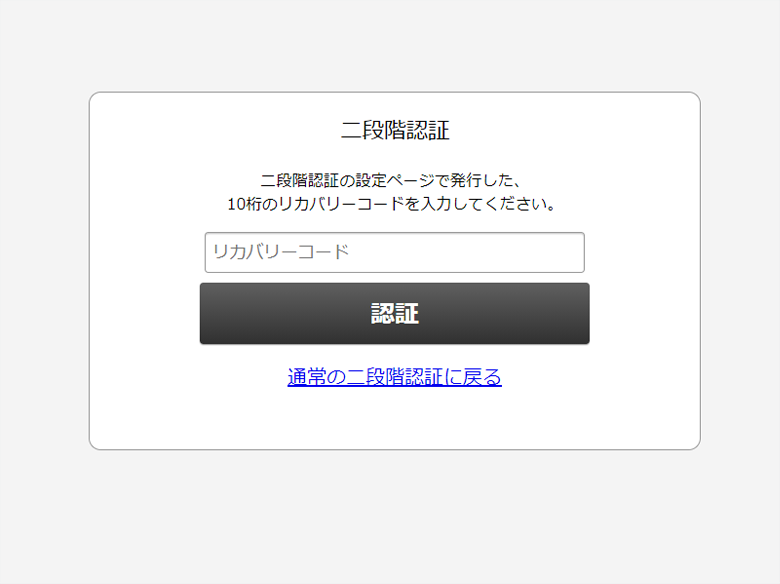Activate the authenticate button under the field
Screen dimensions: 780x584
point(394,313)
